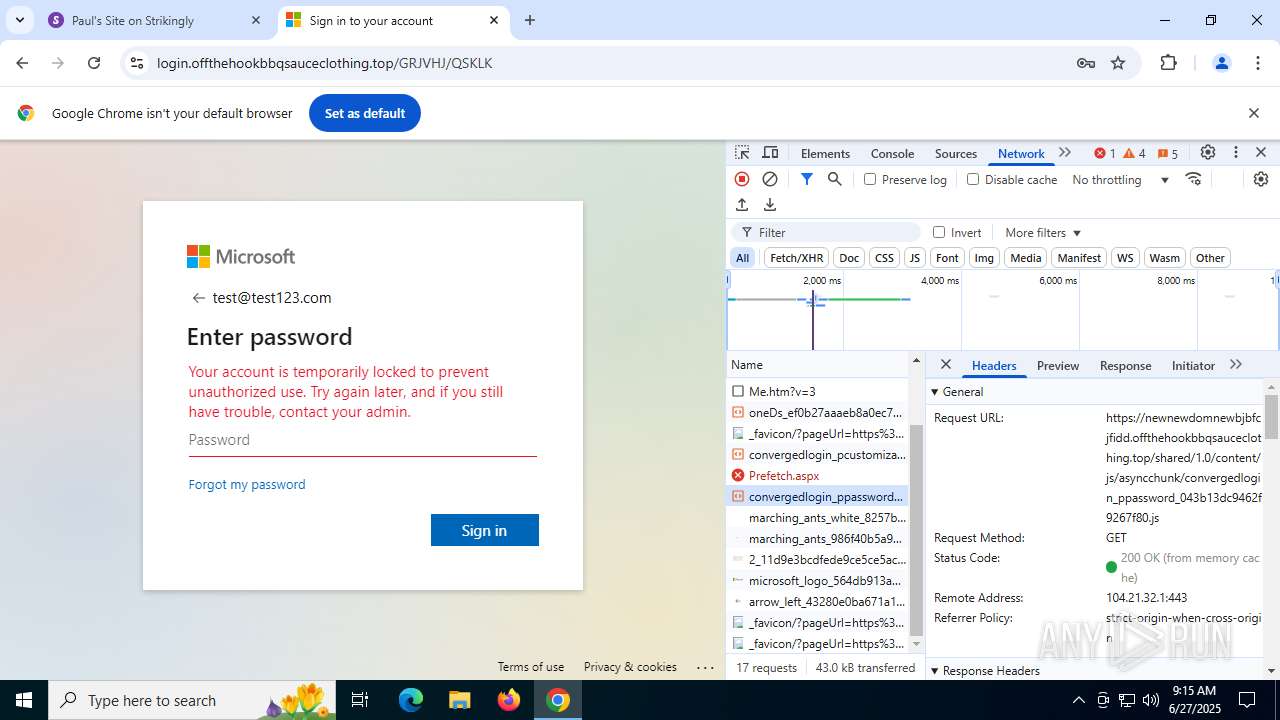
Task: Filter requests by Fetch/XHR
Action: (796, 258)
